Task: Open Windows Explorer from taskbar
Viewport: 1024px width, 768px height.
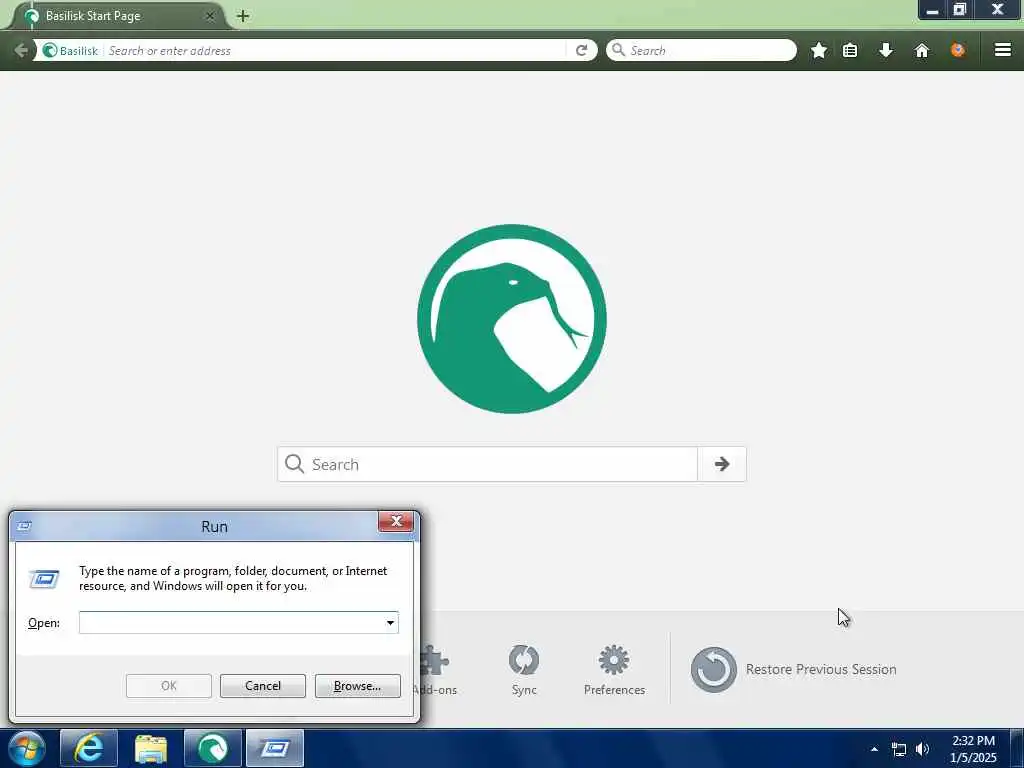Action: (x=151, y=748)
